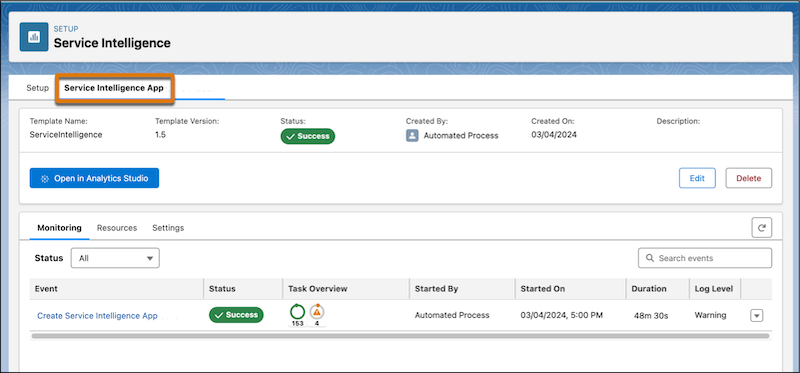Click Open in Analytics Studio button
Viewport: 800px width, 373px height.
94,178
